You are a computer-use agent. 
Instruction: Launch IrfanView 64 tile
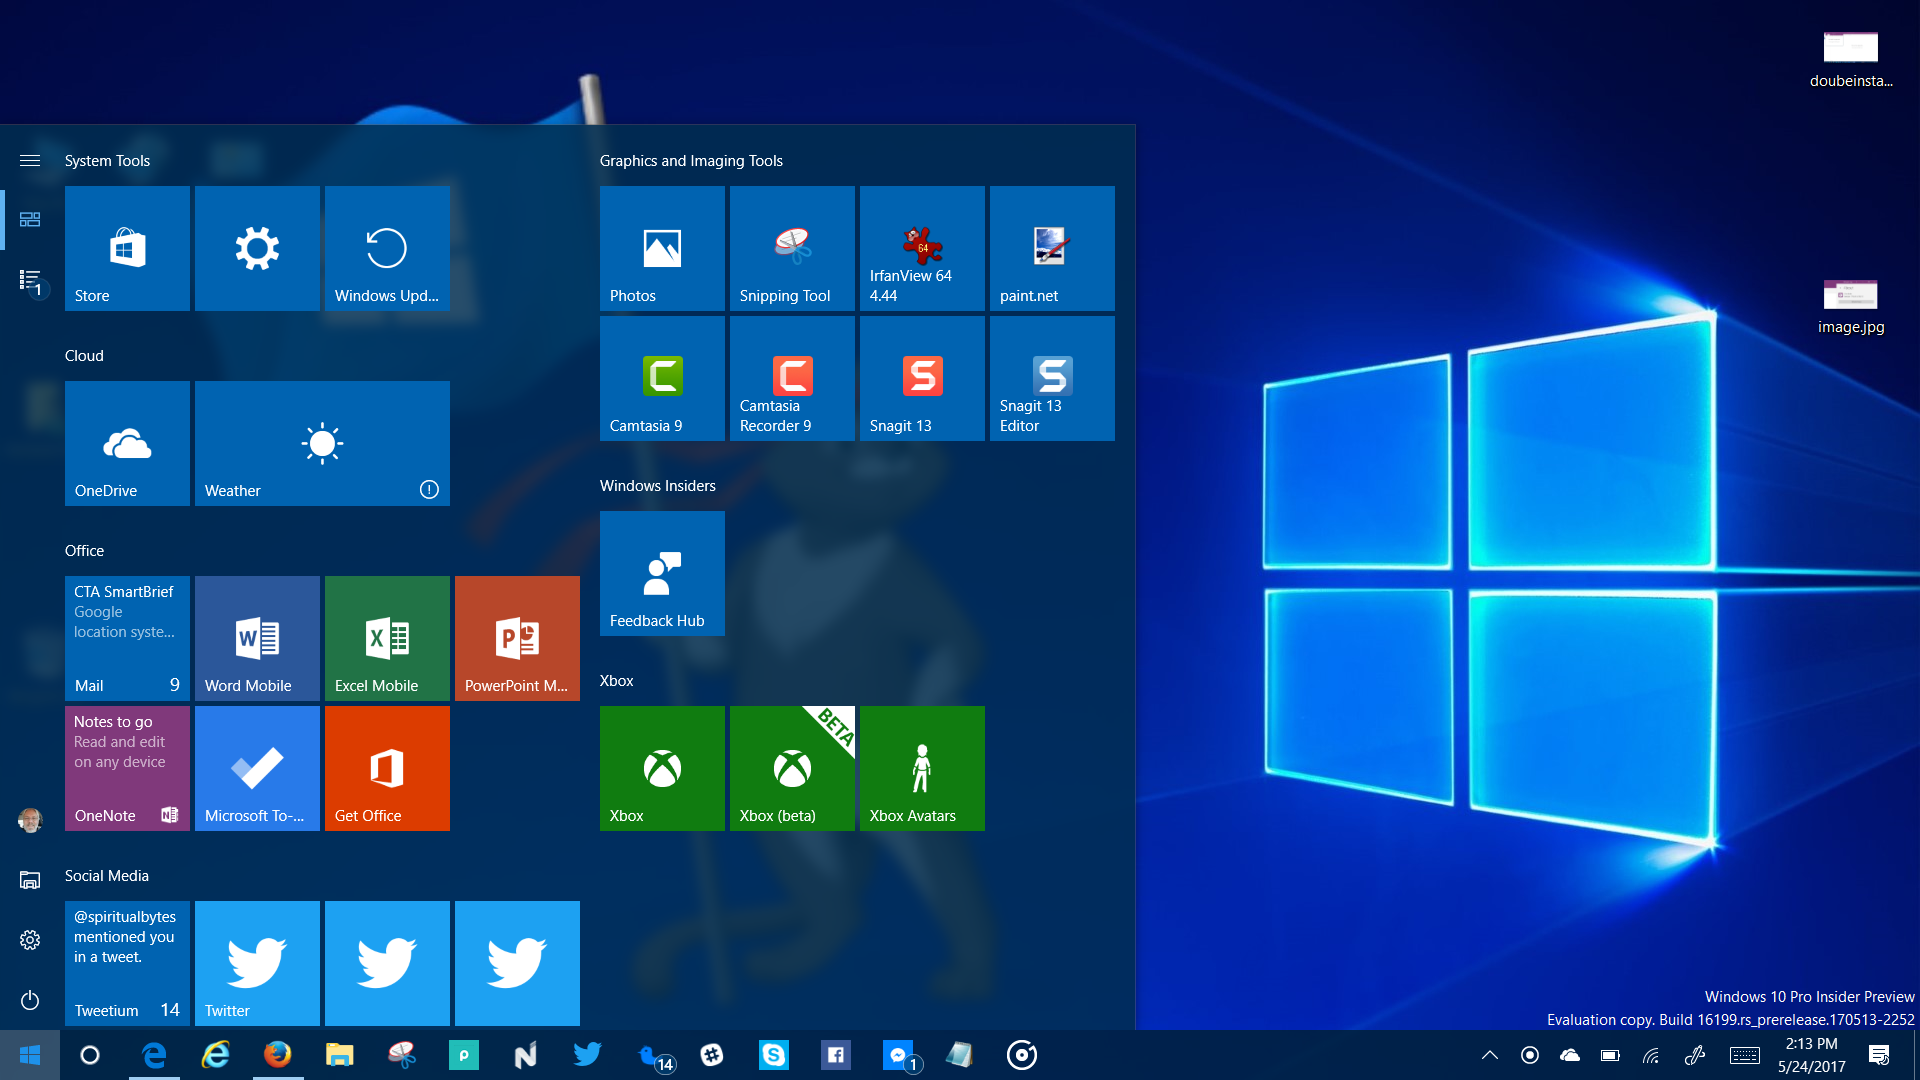pyautogui.click(x=922, y=248)
